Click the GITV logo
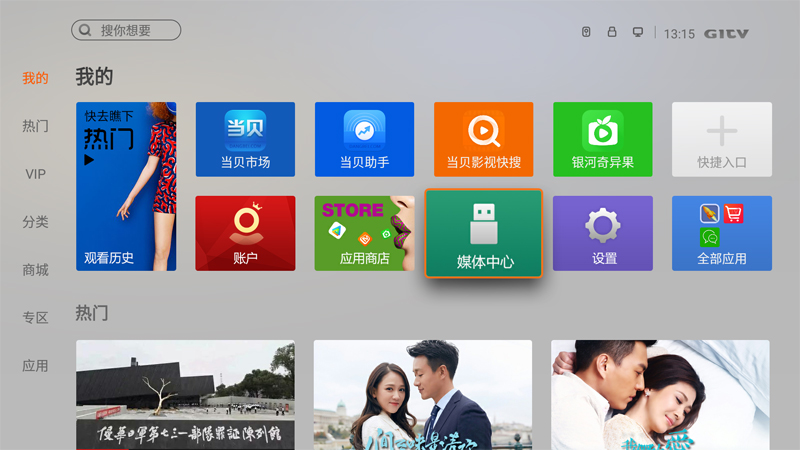800x450 pixels. (x=727, y=34)
